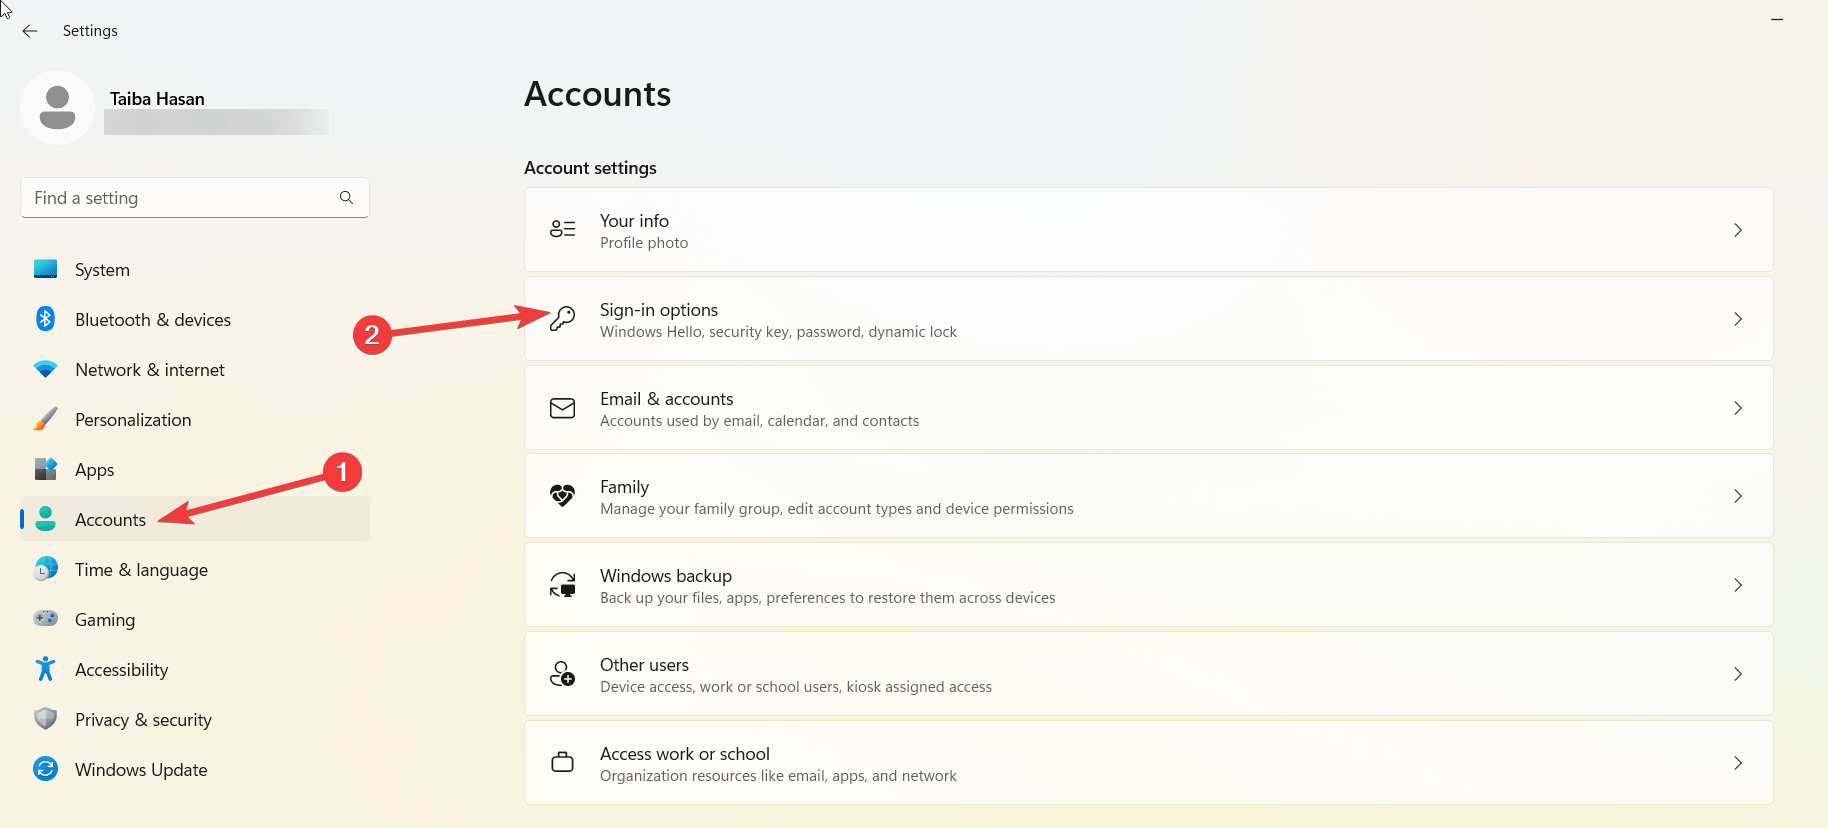Open Time & language in sidebar
1828x828 pixels.
pos(141,570)
